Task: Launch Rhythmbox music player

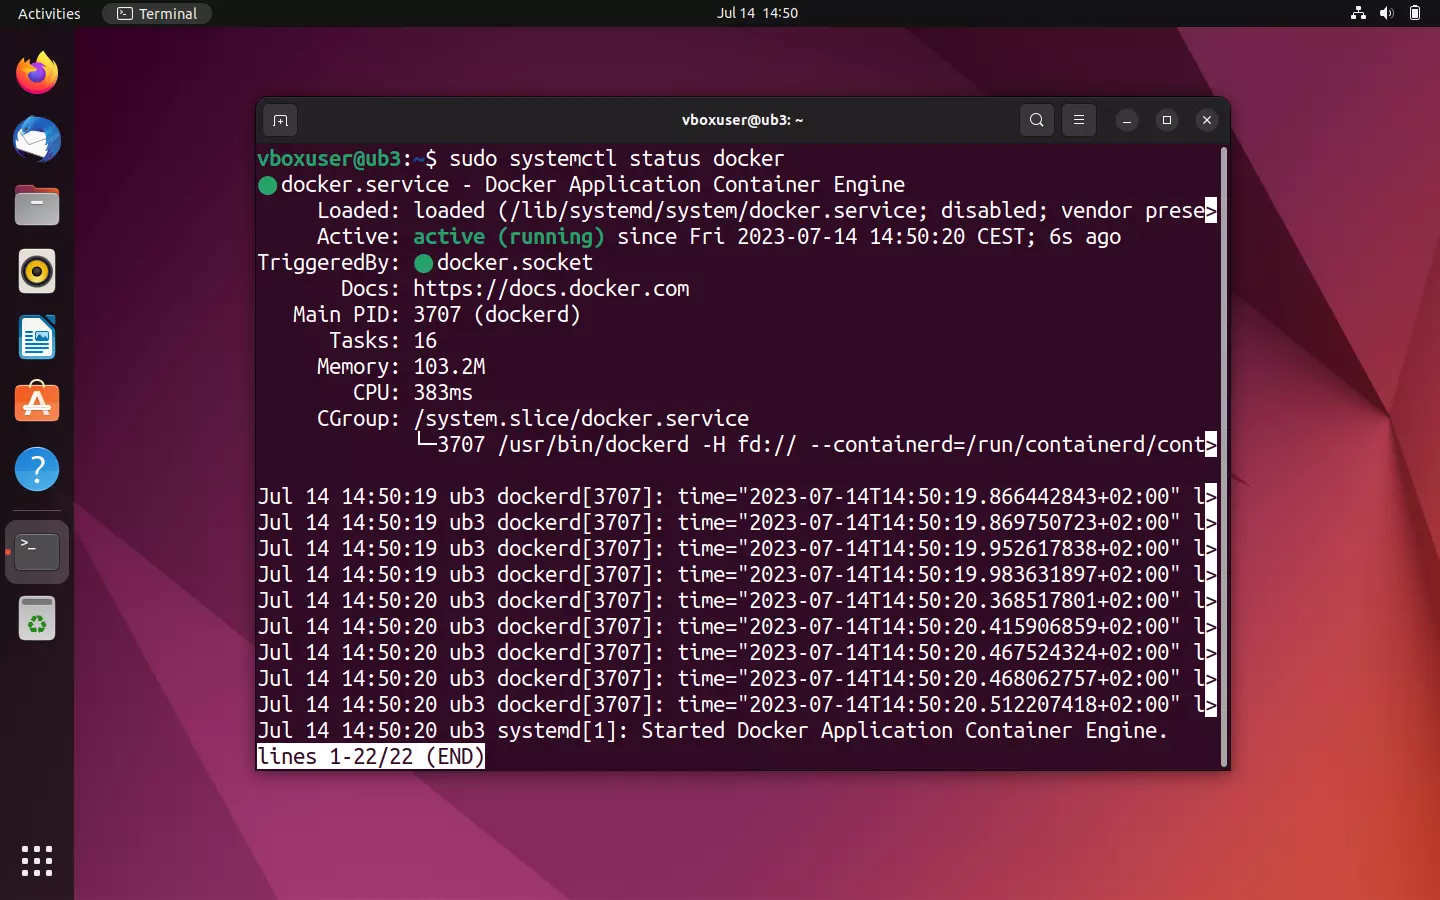Action: 36,271
